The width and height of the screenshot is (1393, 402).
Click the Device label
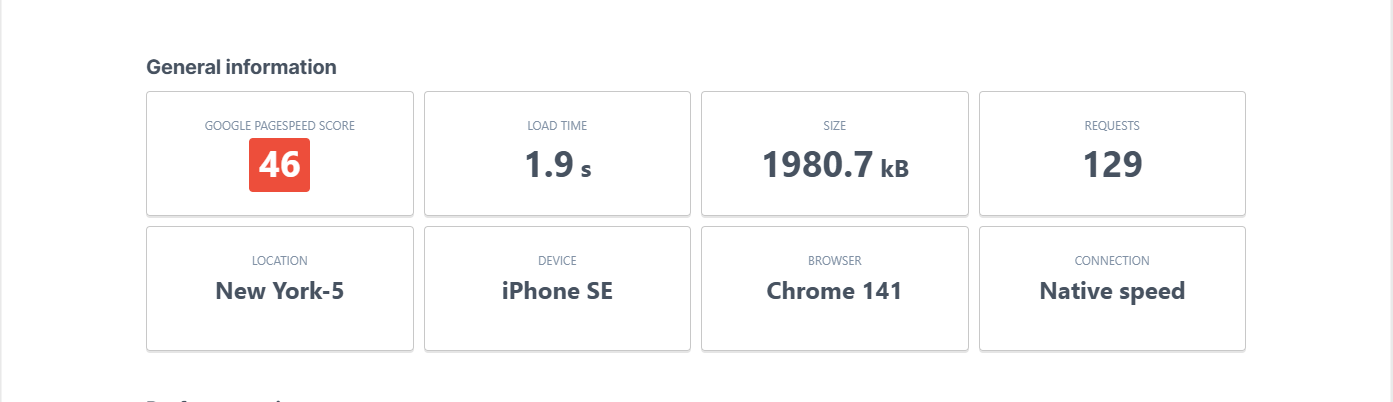557,261
